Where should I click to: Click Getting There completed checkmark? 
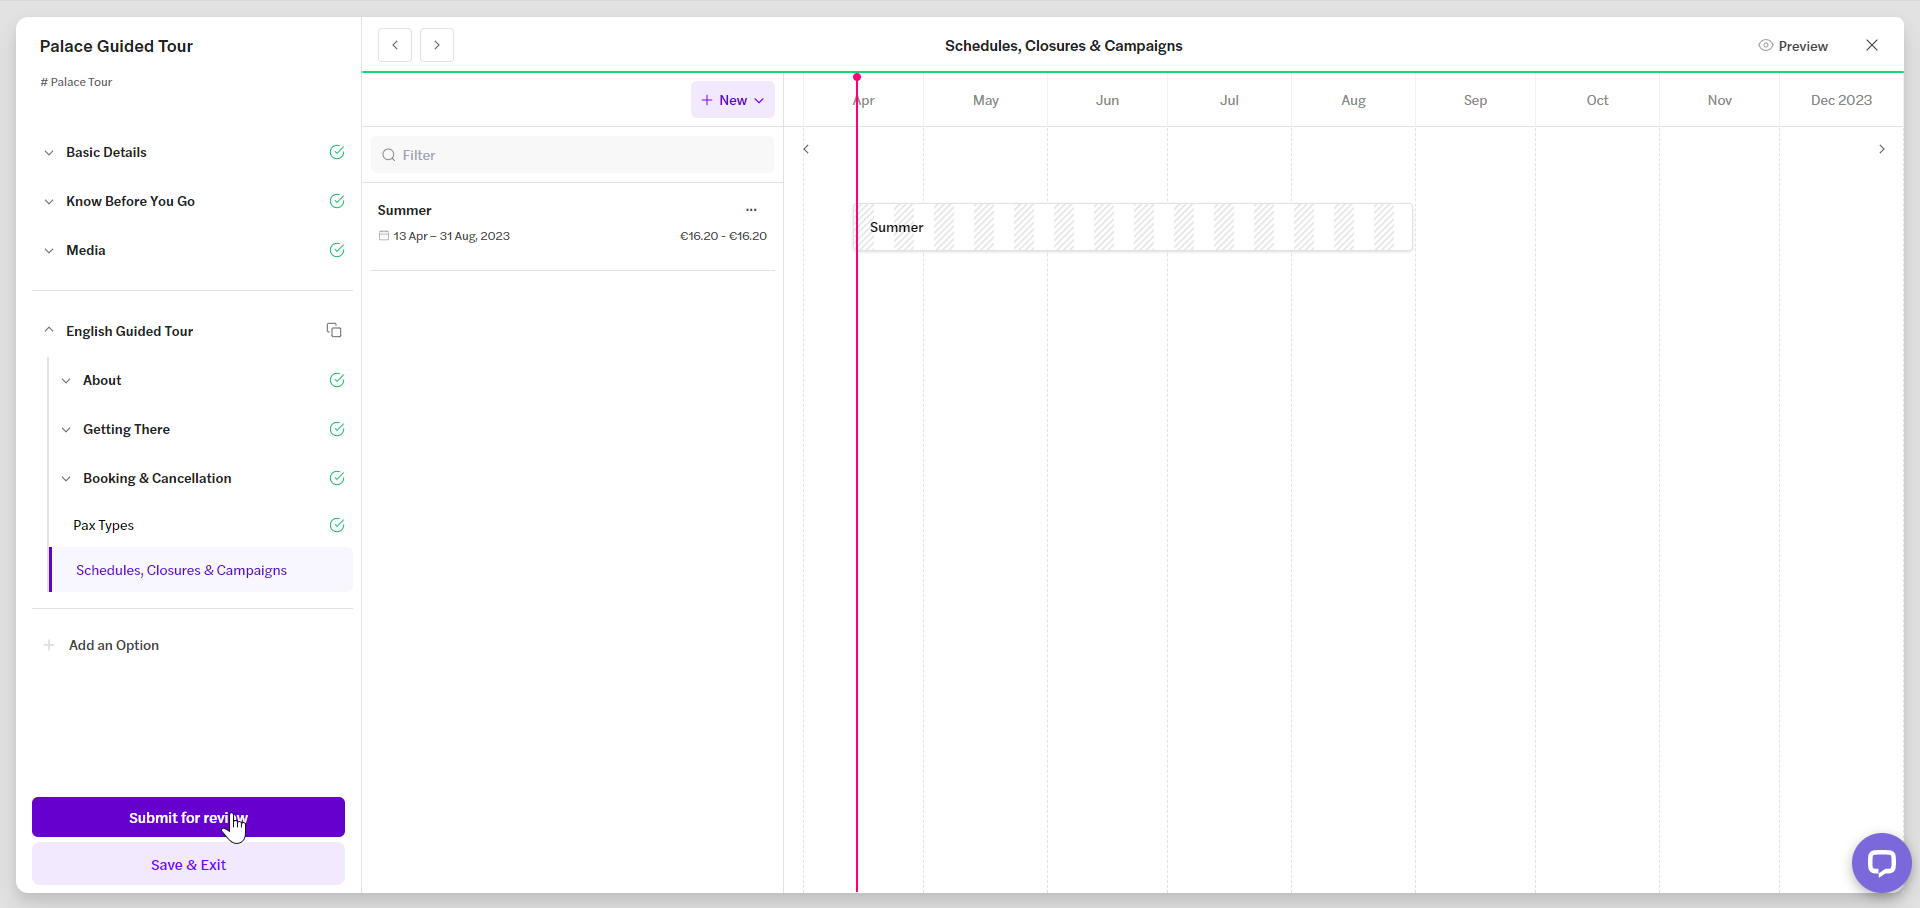337,429
